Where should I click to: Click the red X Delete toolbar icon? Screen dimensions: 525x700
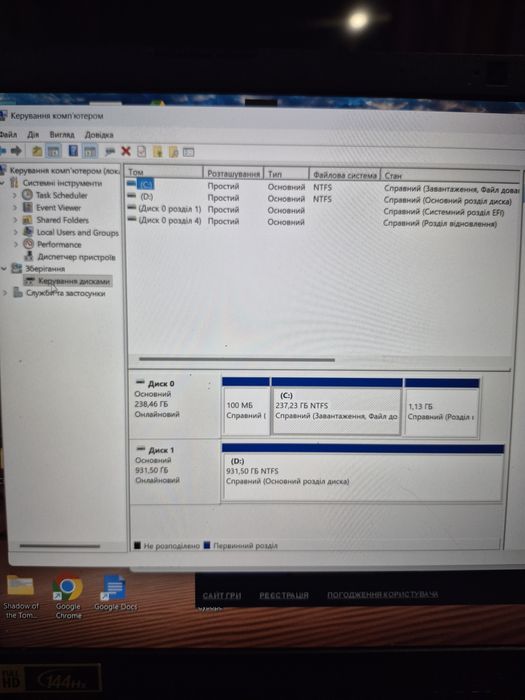click(x=126, y=151)
